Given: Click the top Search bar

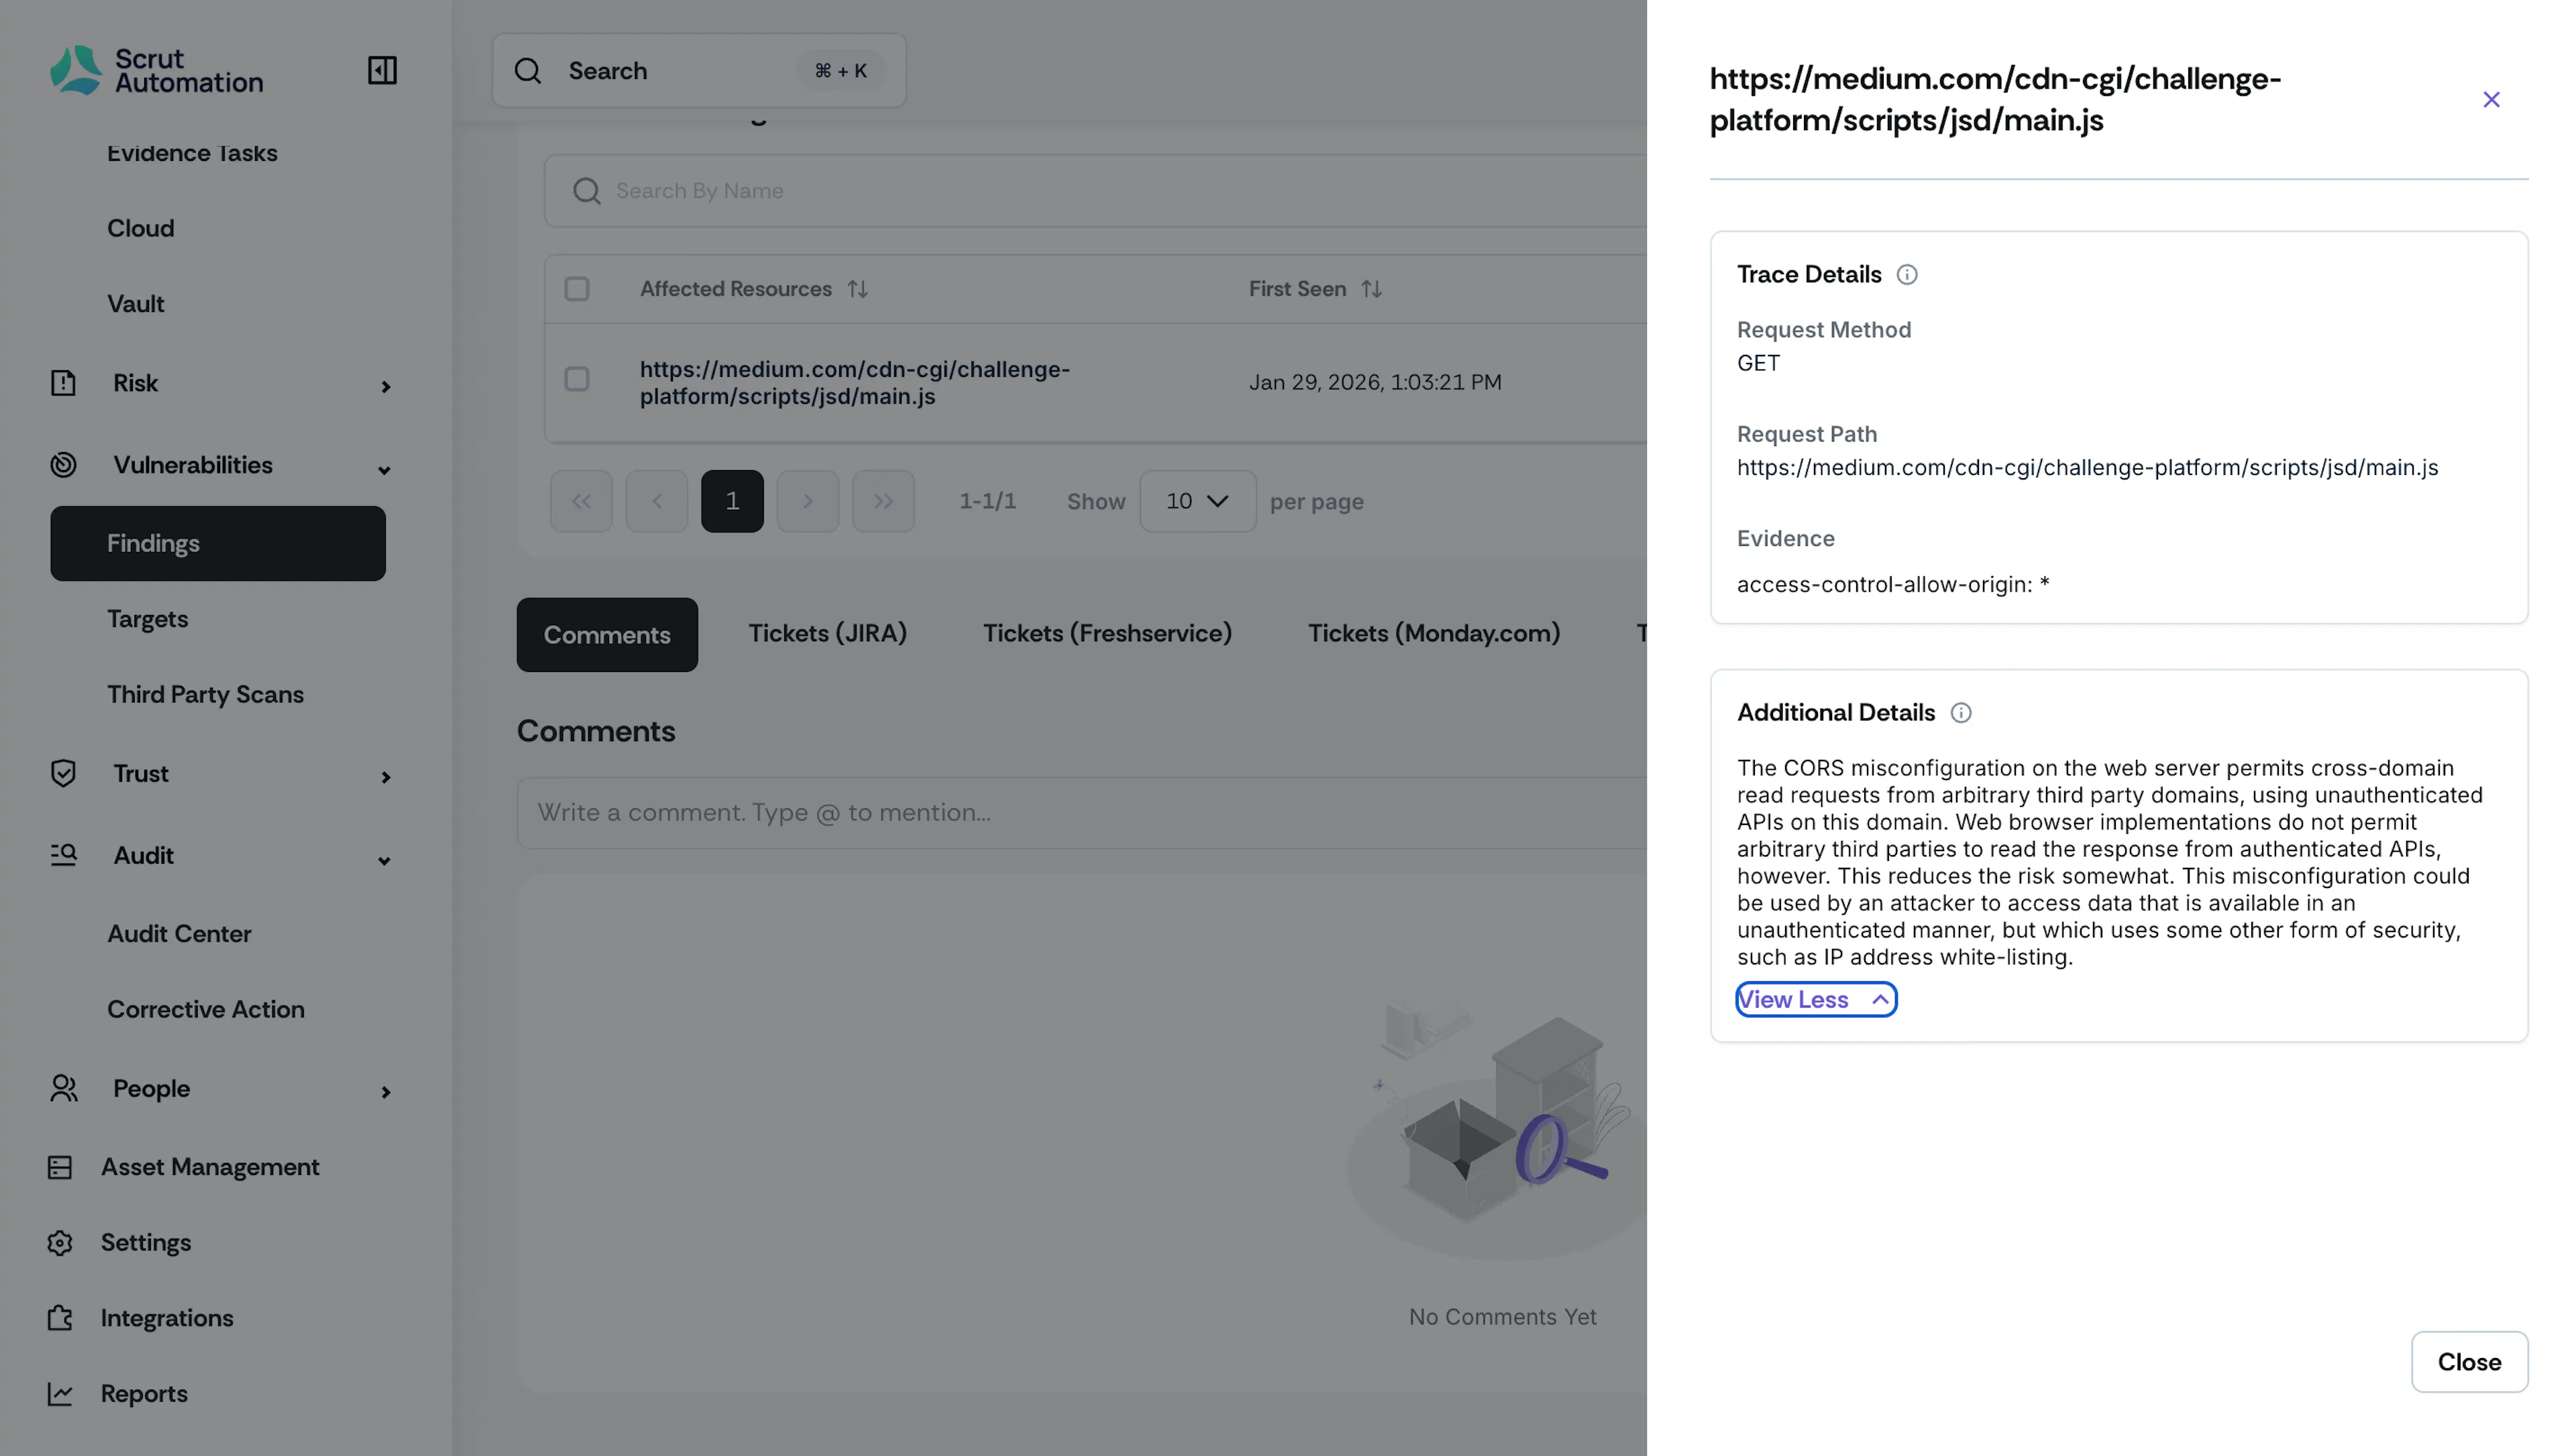Looking at the screenshot, I should [x=699, y=71].
